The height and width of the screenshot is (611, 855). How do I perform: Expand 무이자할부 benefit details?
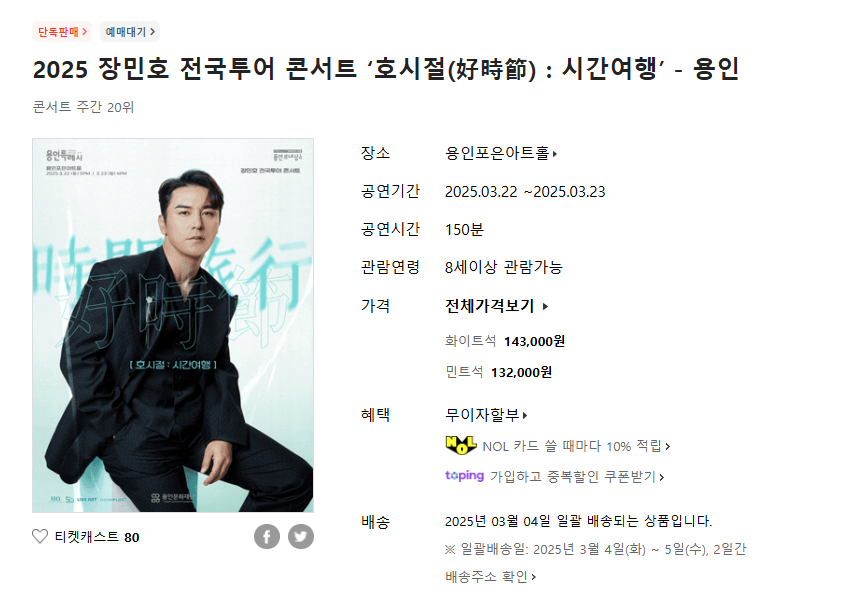(486, 415)
